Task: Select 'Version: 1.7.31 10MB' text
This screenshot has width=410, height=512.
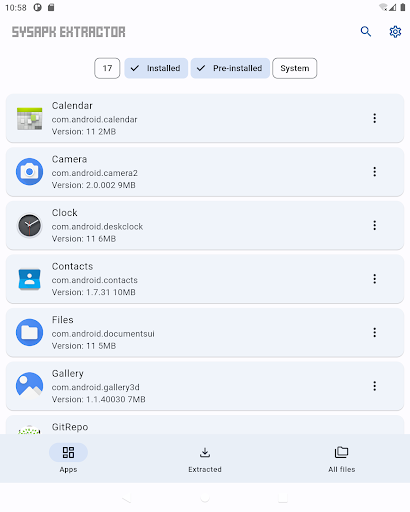Action: click(x=94, y=292)
